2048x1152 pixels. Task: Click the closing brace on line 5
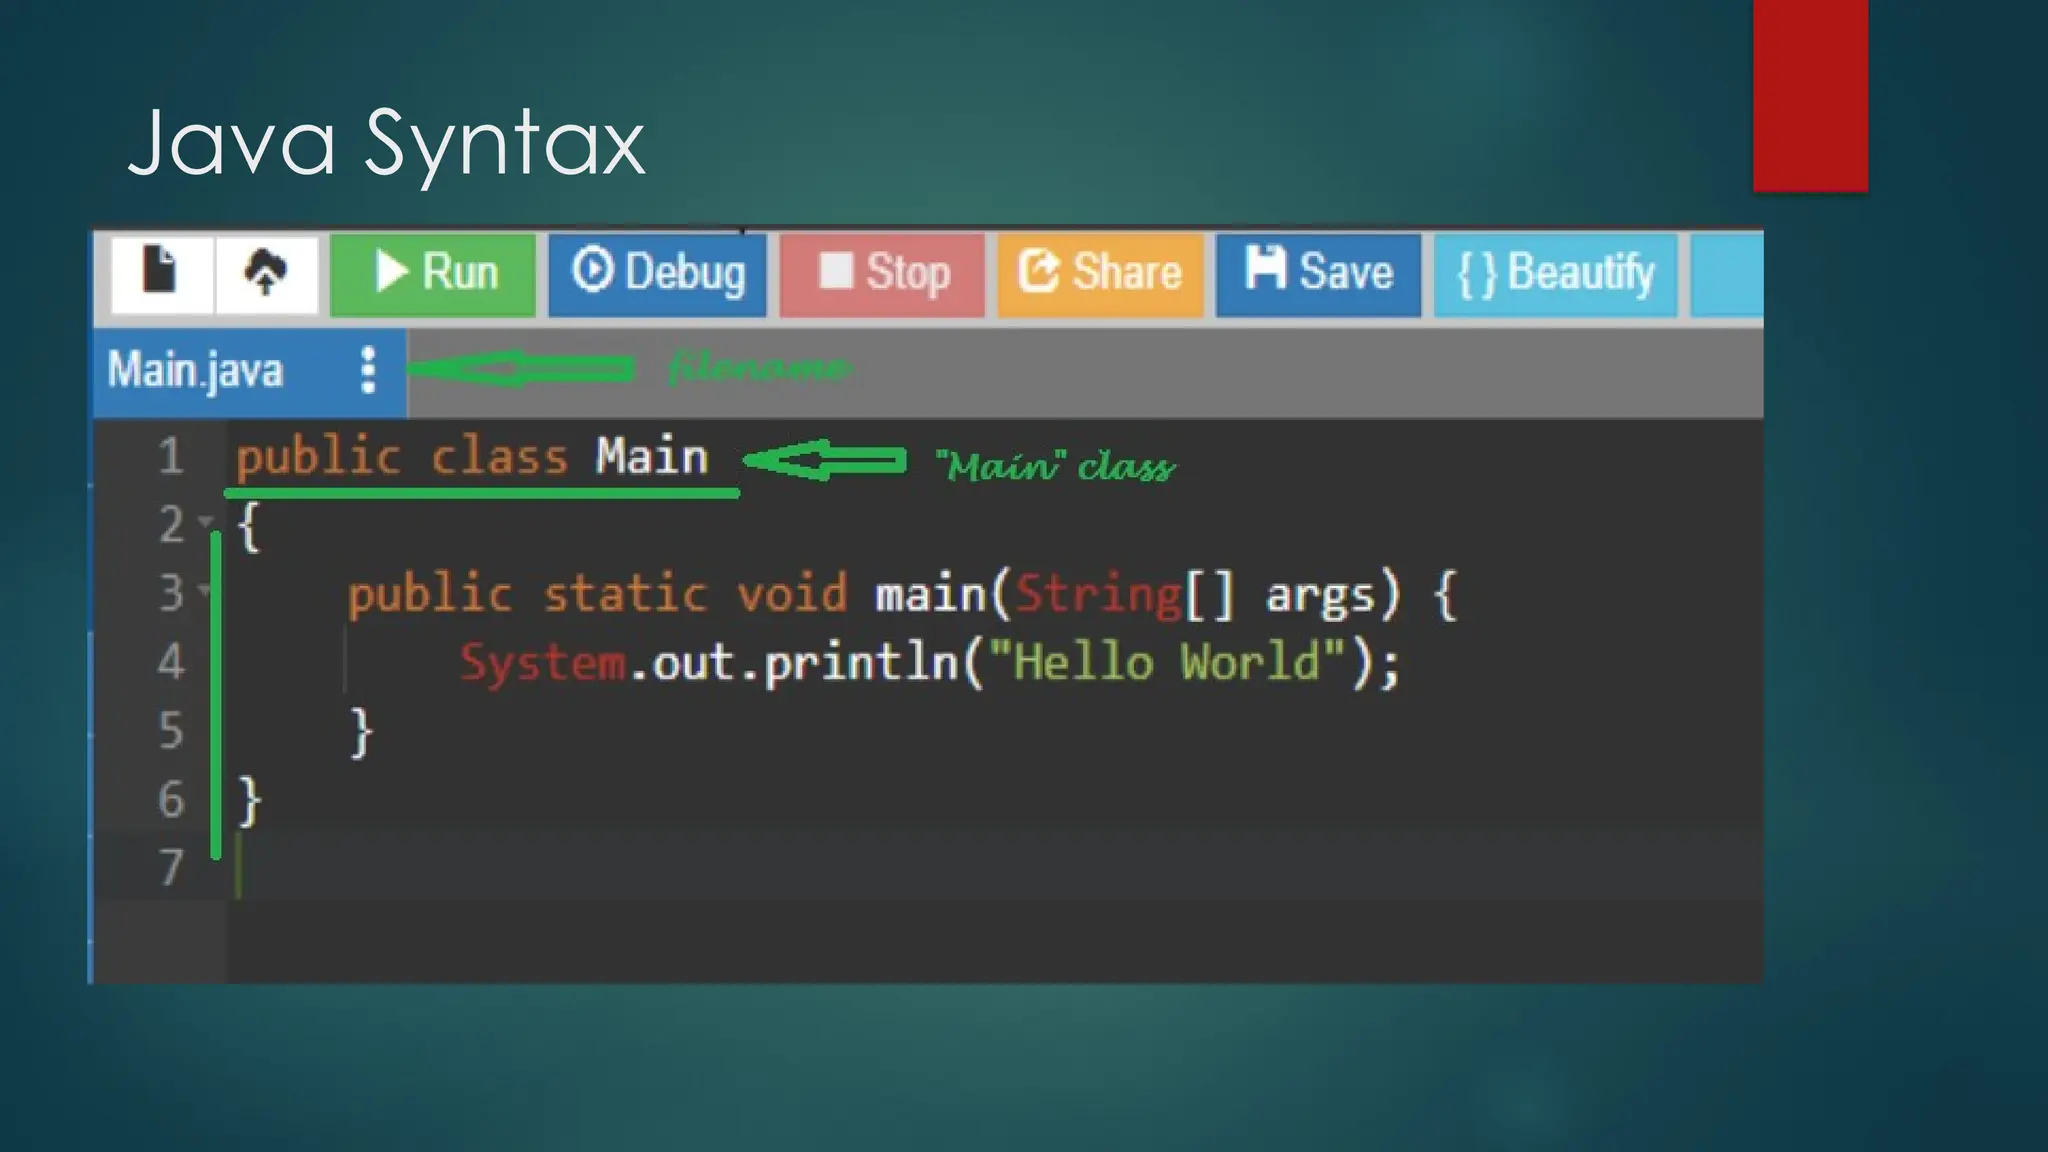[361, 733]
